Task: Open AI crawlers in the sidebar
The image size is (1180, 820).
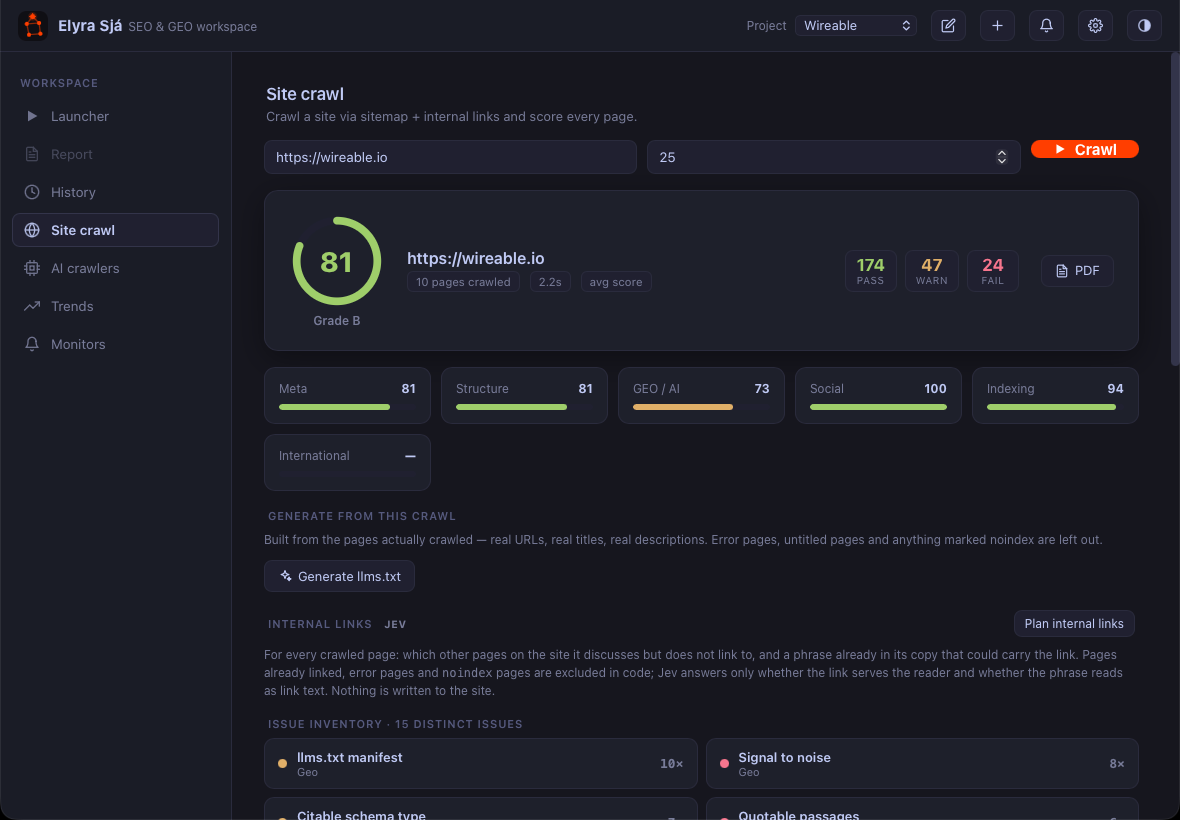Action: click(x=115, y=269)
